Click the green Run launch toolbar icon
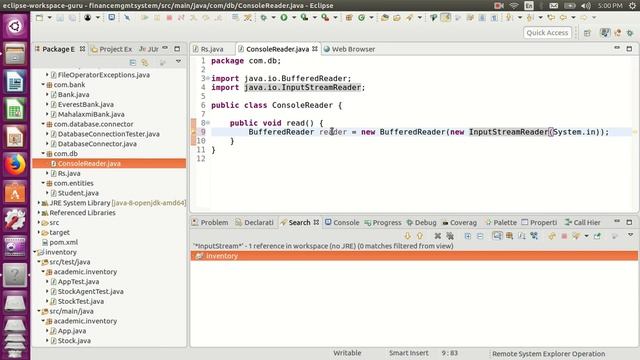Image resolution: width=640 pixels, height=360 pixels. coord(284,18)
